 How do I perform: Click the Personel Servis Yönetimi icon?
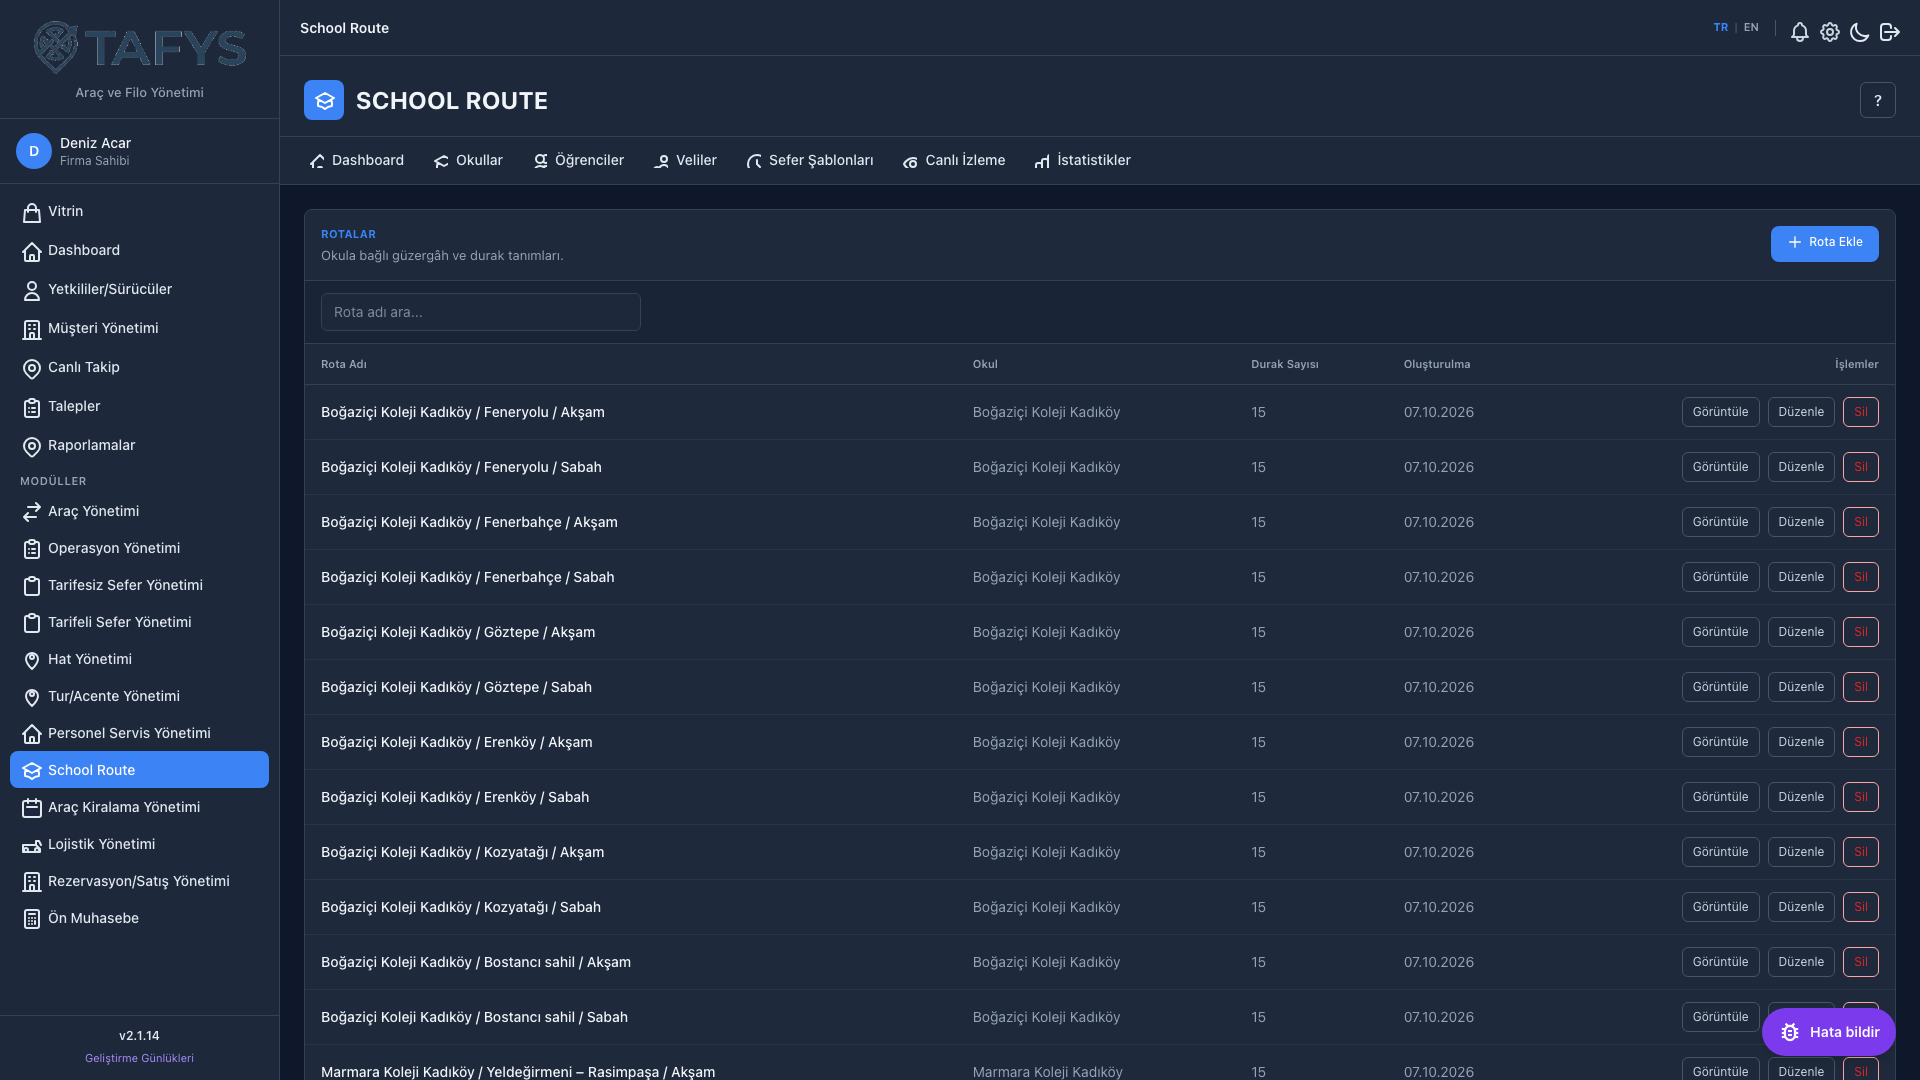point(32,734)
